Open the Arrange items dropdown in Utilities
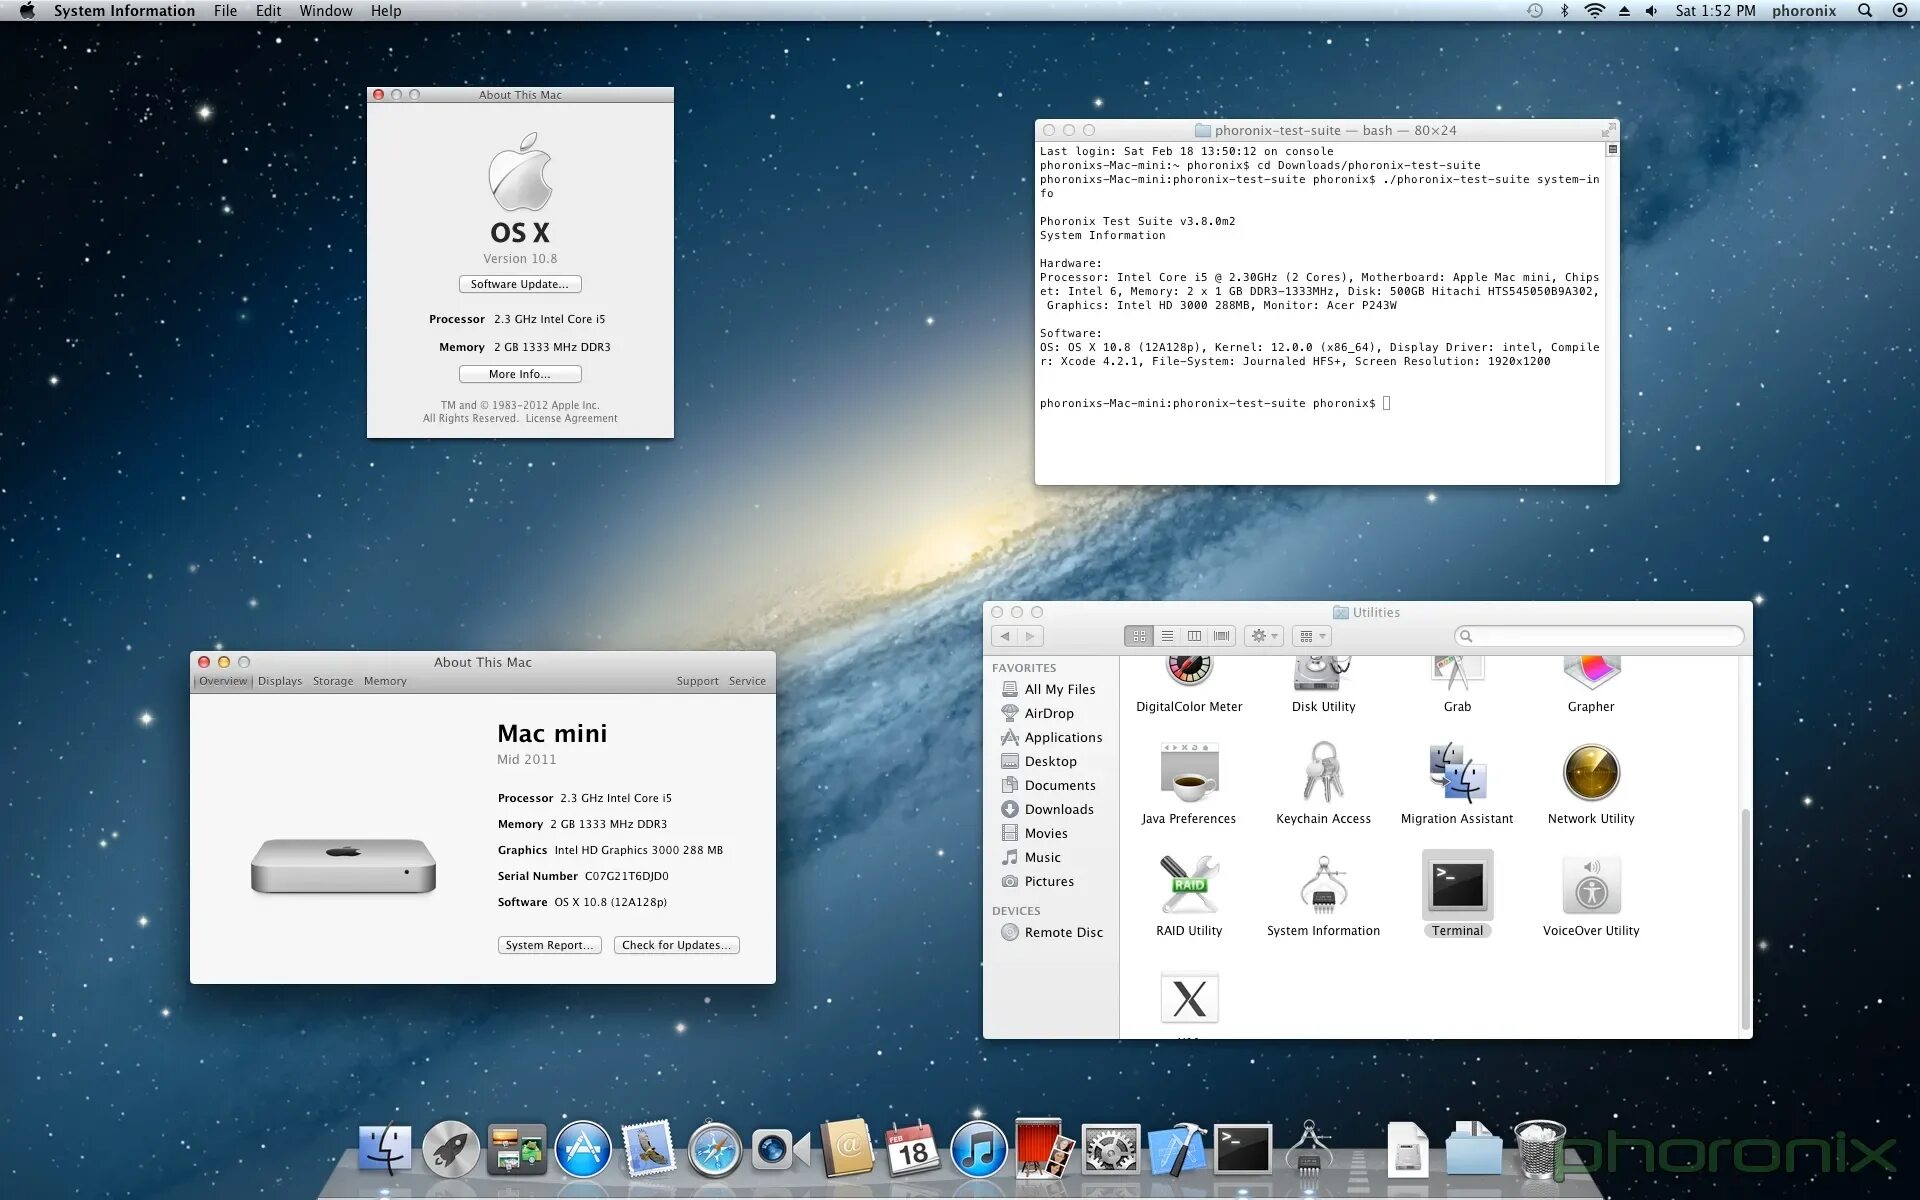 click(x=1312, y=636)
